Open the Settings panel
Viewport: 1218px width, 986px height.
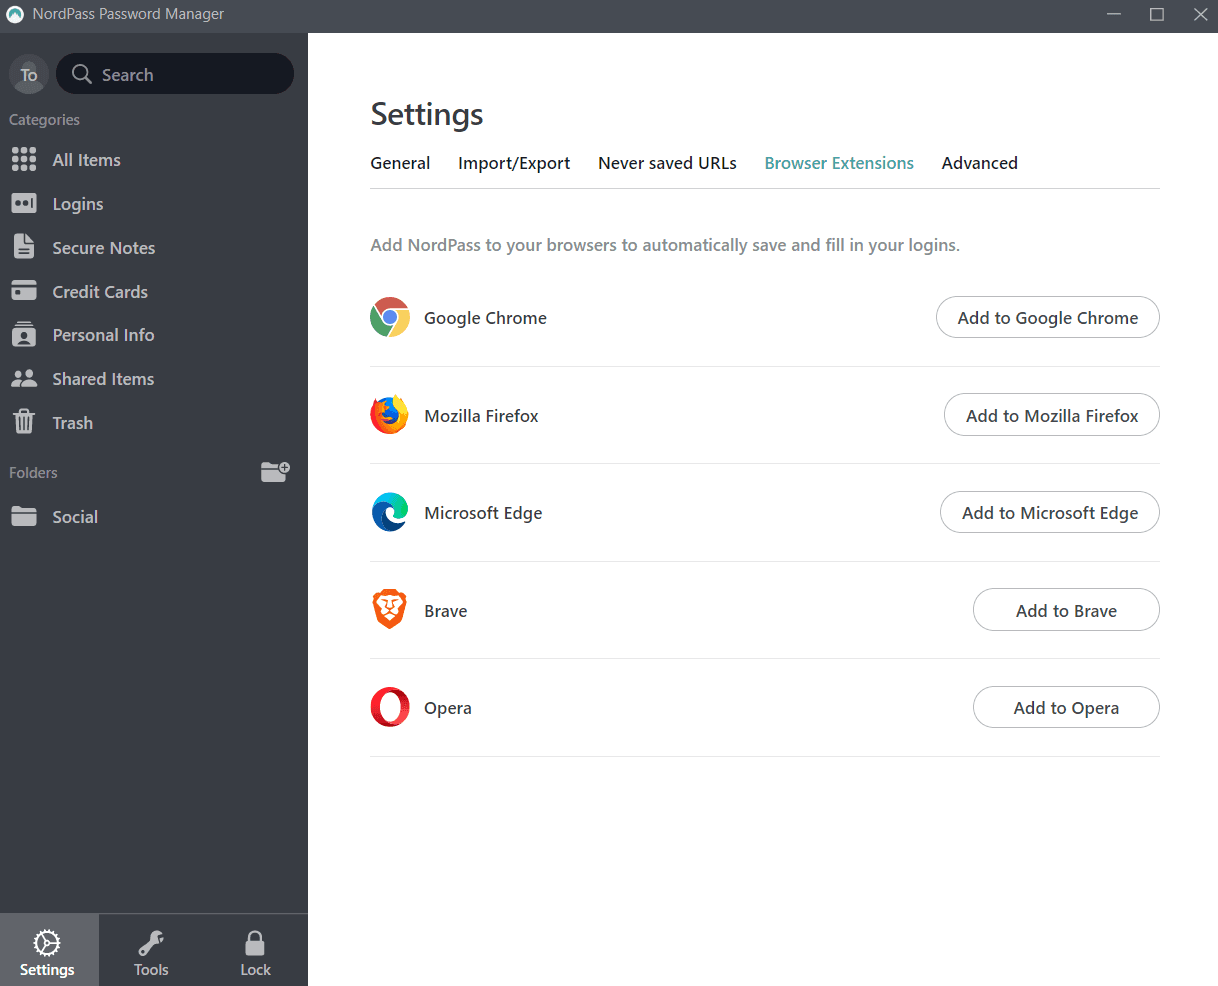pyautogui.click(x=48, y=949)
